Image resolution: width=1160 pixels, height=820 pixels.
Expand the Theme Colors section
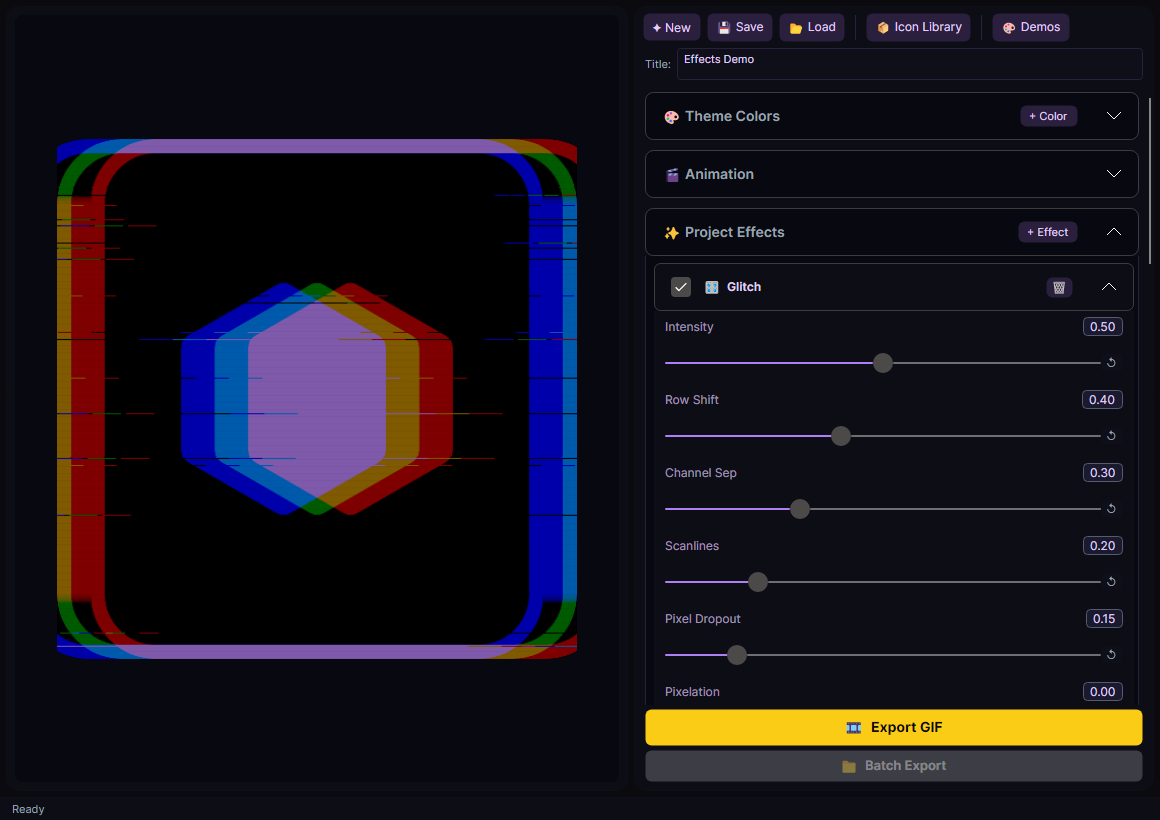1114,116
